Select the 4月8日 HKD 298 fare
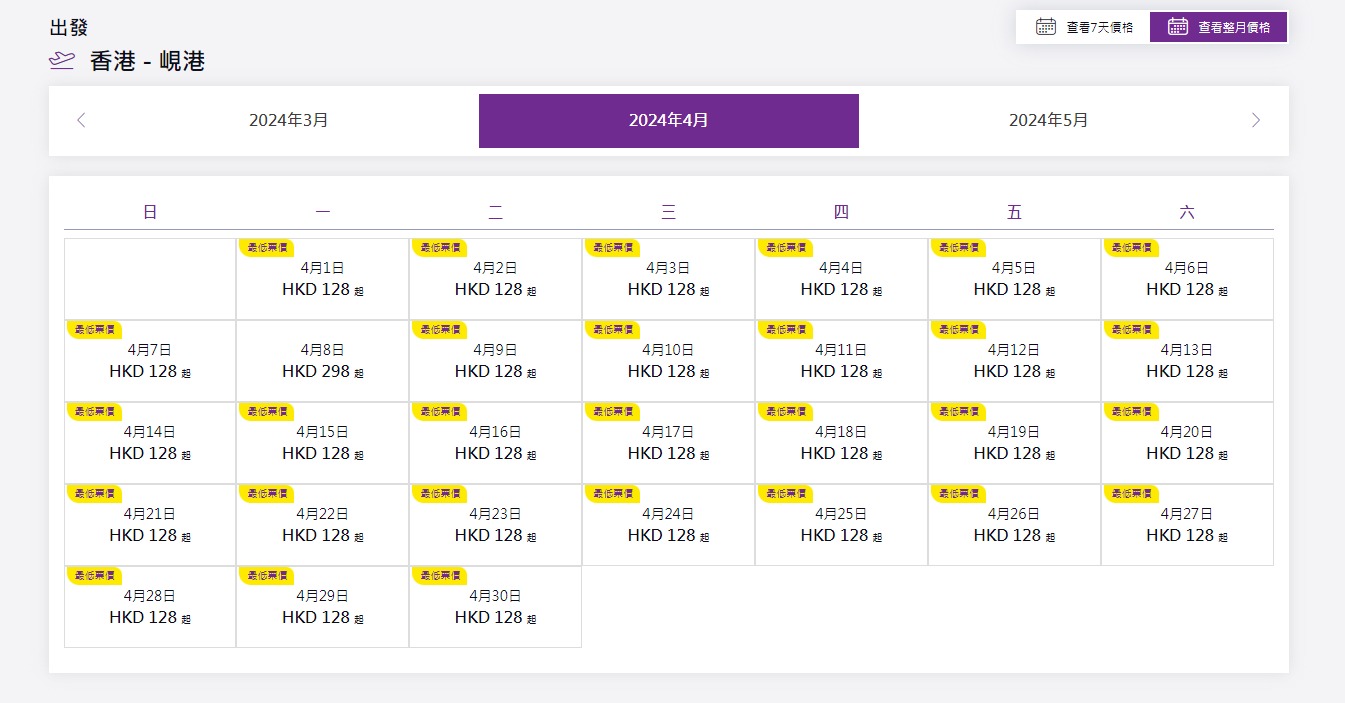This screenshot has height=703, width=1345. tap(322, 362)
